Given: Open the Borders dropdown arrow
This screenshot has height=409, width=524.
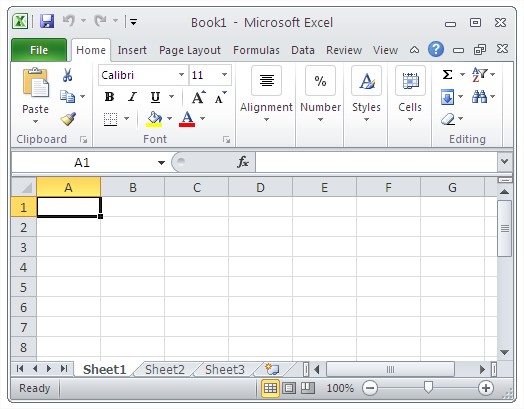Looking at the screenshot, I should 126,119.
